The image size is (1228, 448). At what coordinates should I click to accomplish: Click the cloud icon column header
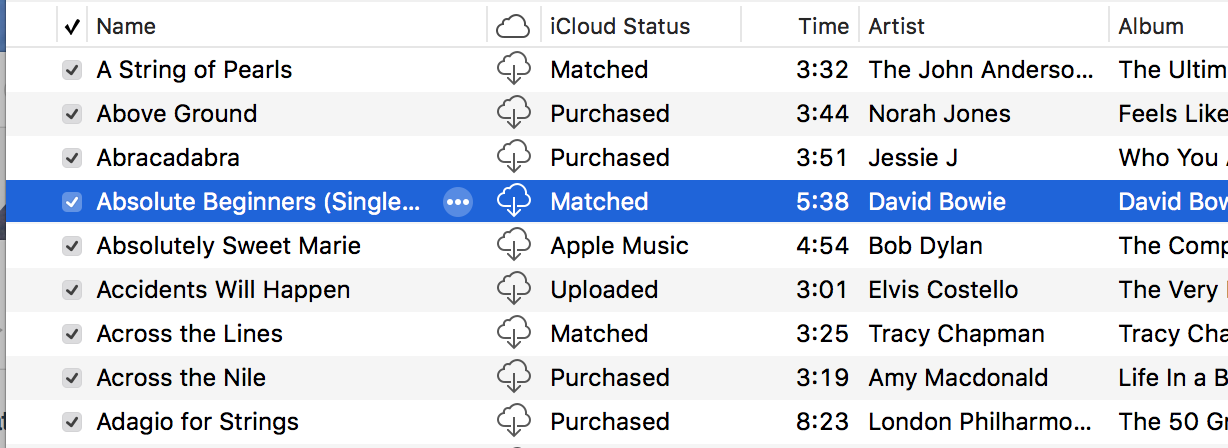tap(513, 26)
